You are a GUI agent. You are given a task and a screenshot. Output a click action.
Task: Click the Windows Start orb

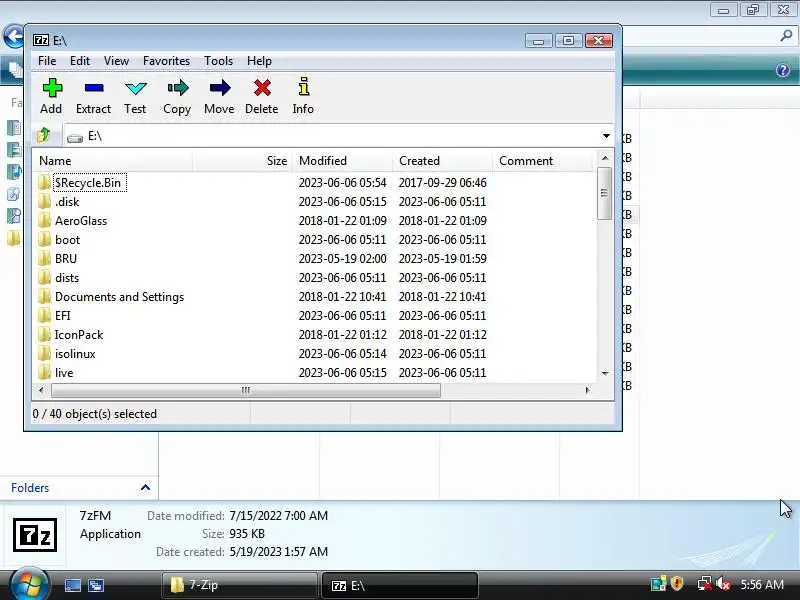[x=29, y=584]
